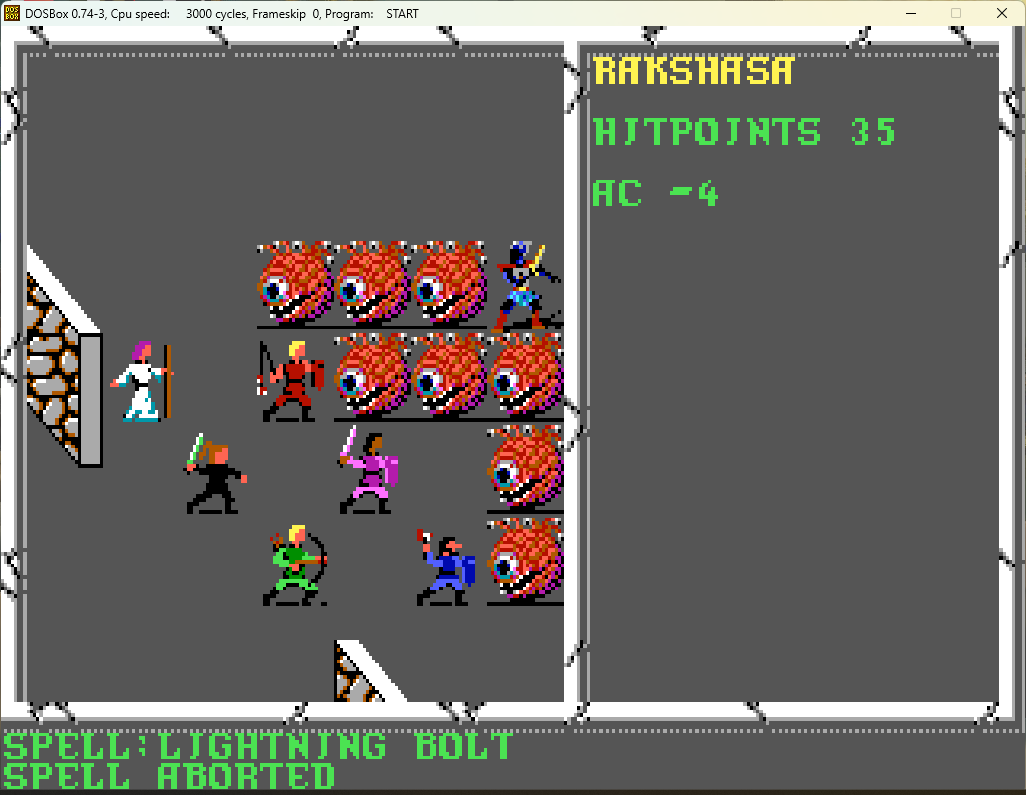Image resolution: width=1026 pixels, height=795 pixels.
Task: Target the middle beholder in the top row
Action: point(373,283)
